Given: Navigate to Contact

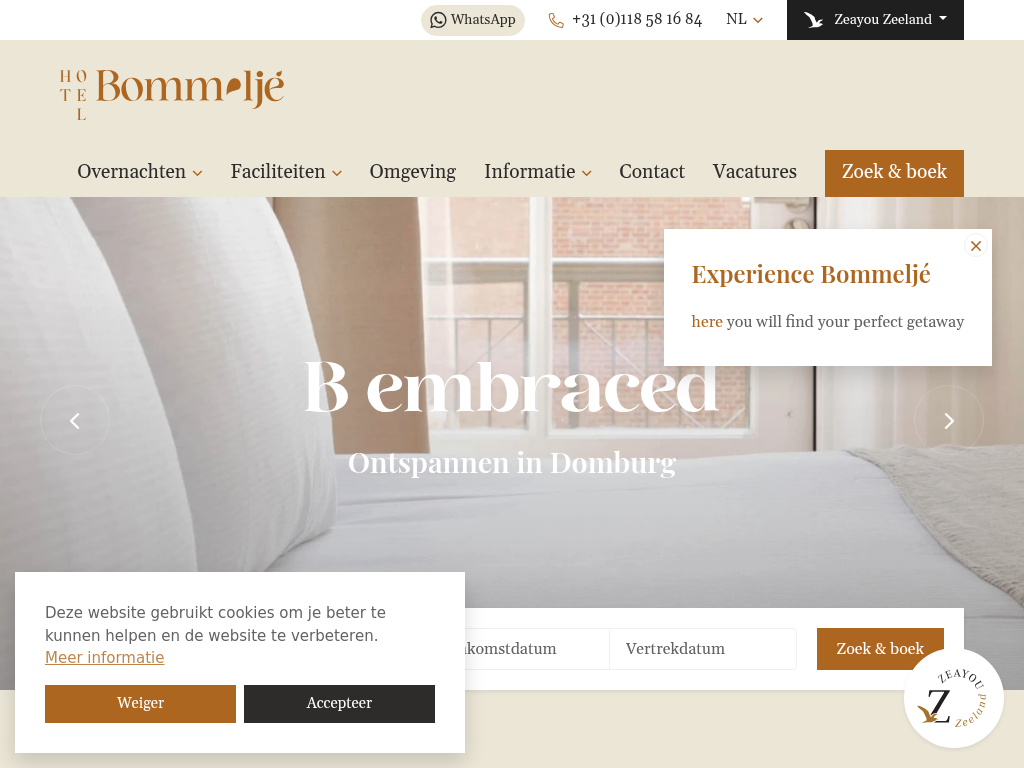Looking at the screenshot, I should click(652, 172).
